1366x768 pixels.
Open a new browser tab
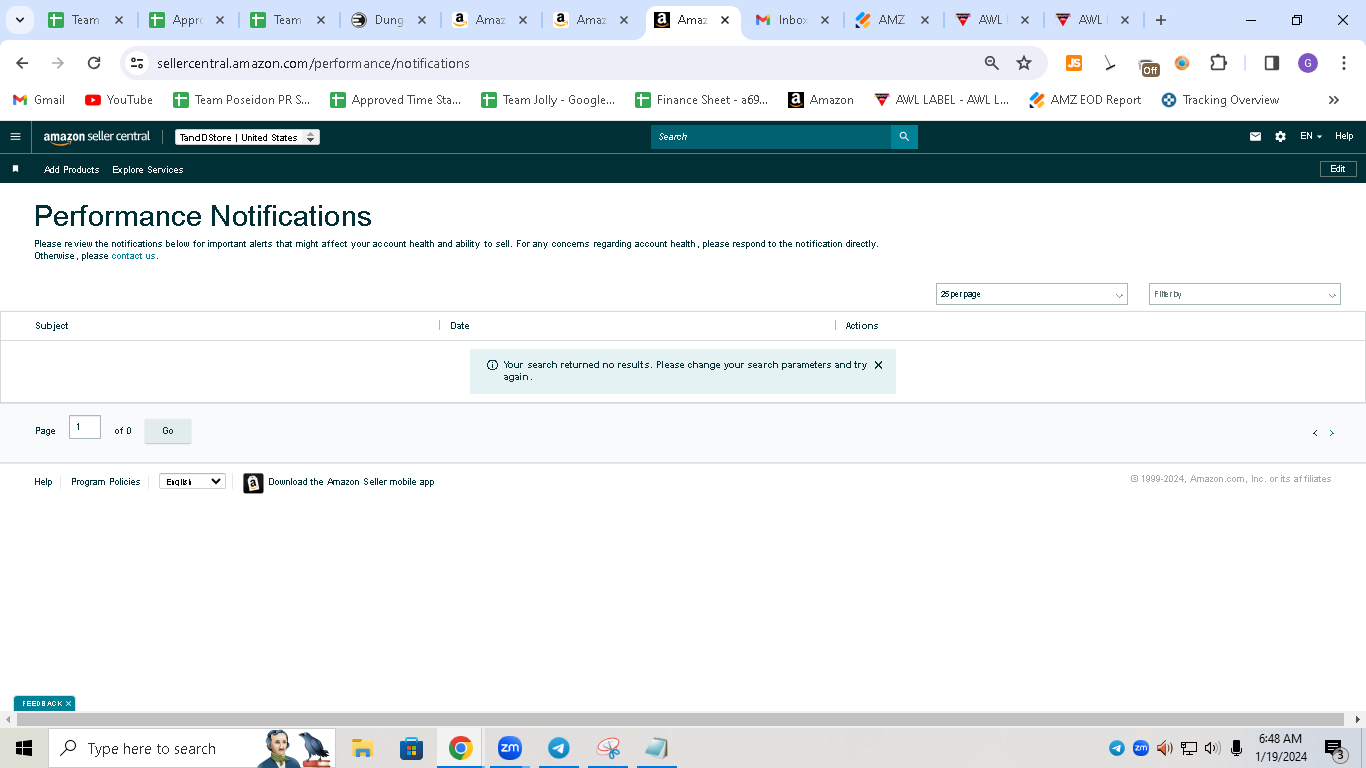point(1160,20)
